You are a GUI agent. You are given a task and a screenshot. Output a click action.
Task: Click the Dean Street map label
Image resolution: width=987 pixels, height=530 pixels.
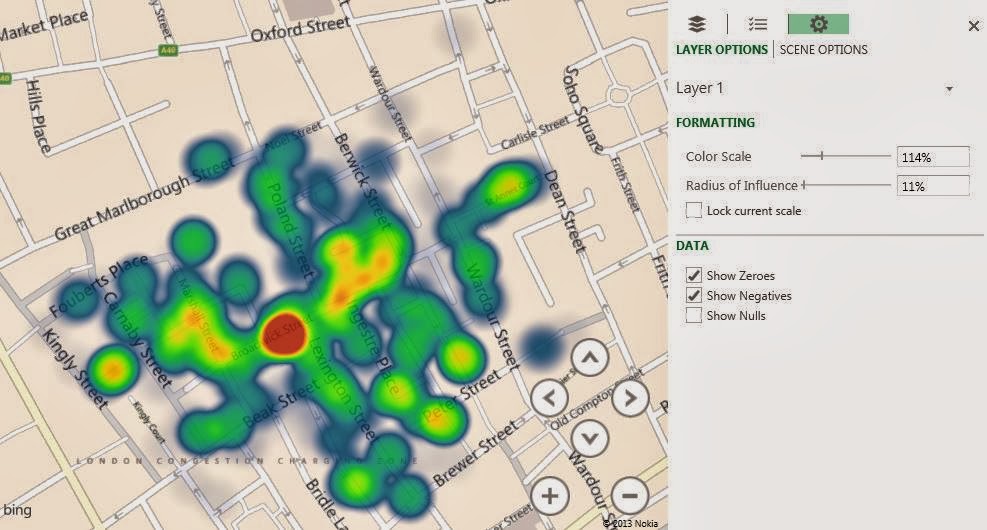pos(564,211)
